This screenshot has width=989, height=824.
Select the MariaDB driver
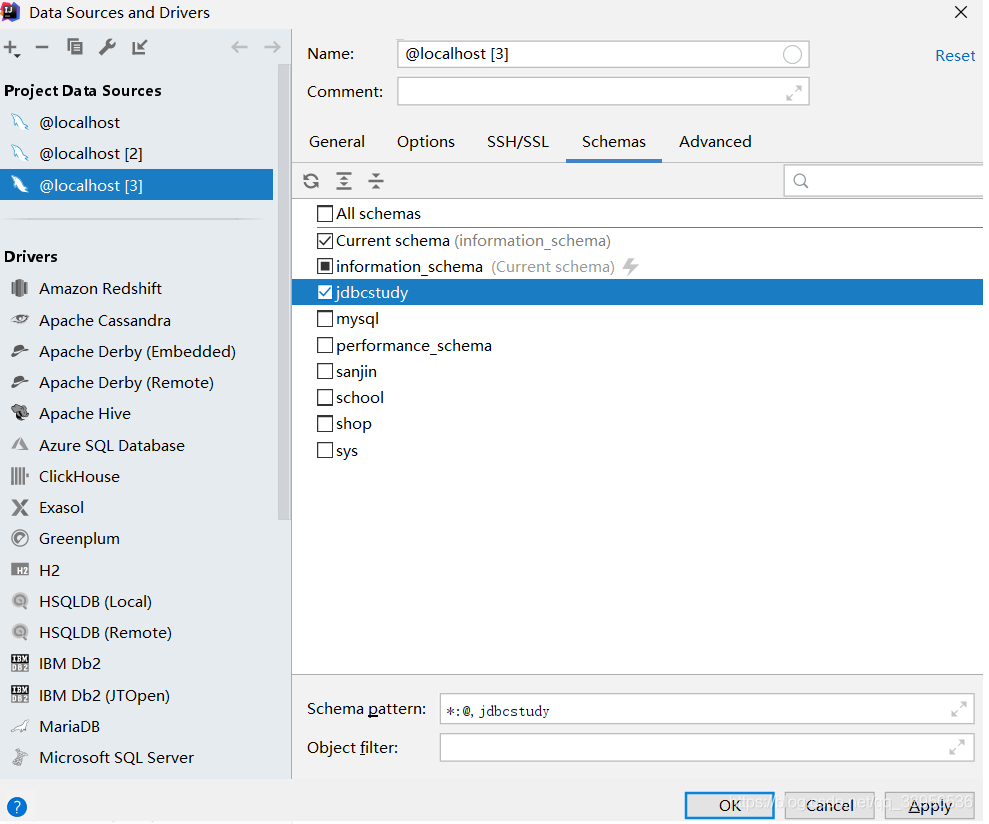[69, 726]
